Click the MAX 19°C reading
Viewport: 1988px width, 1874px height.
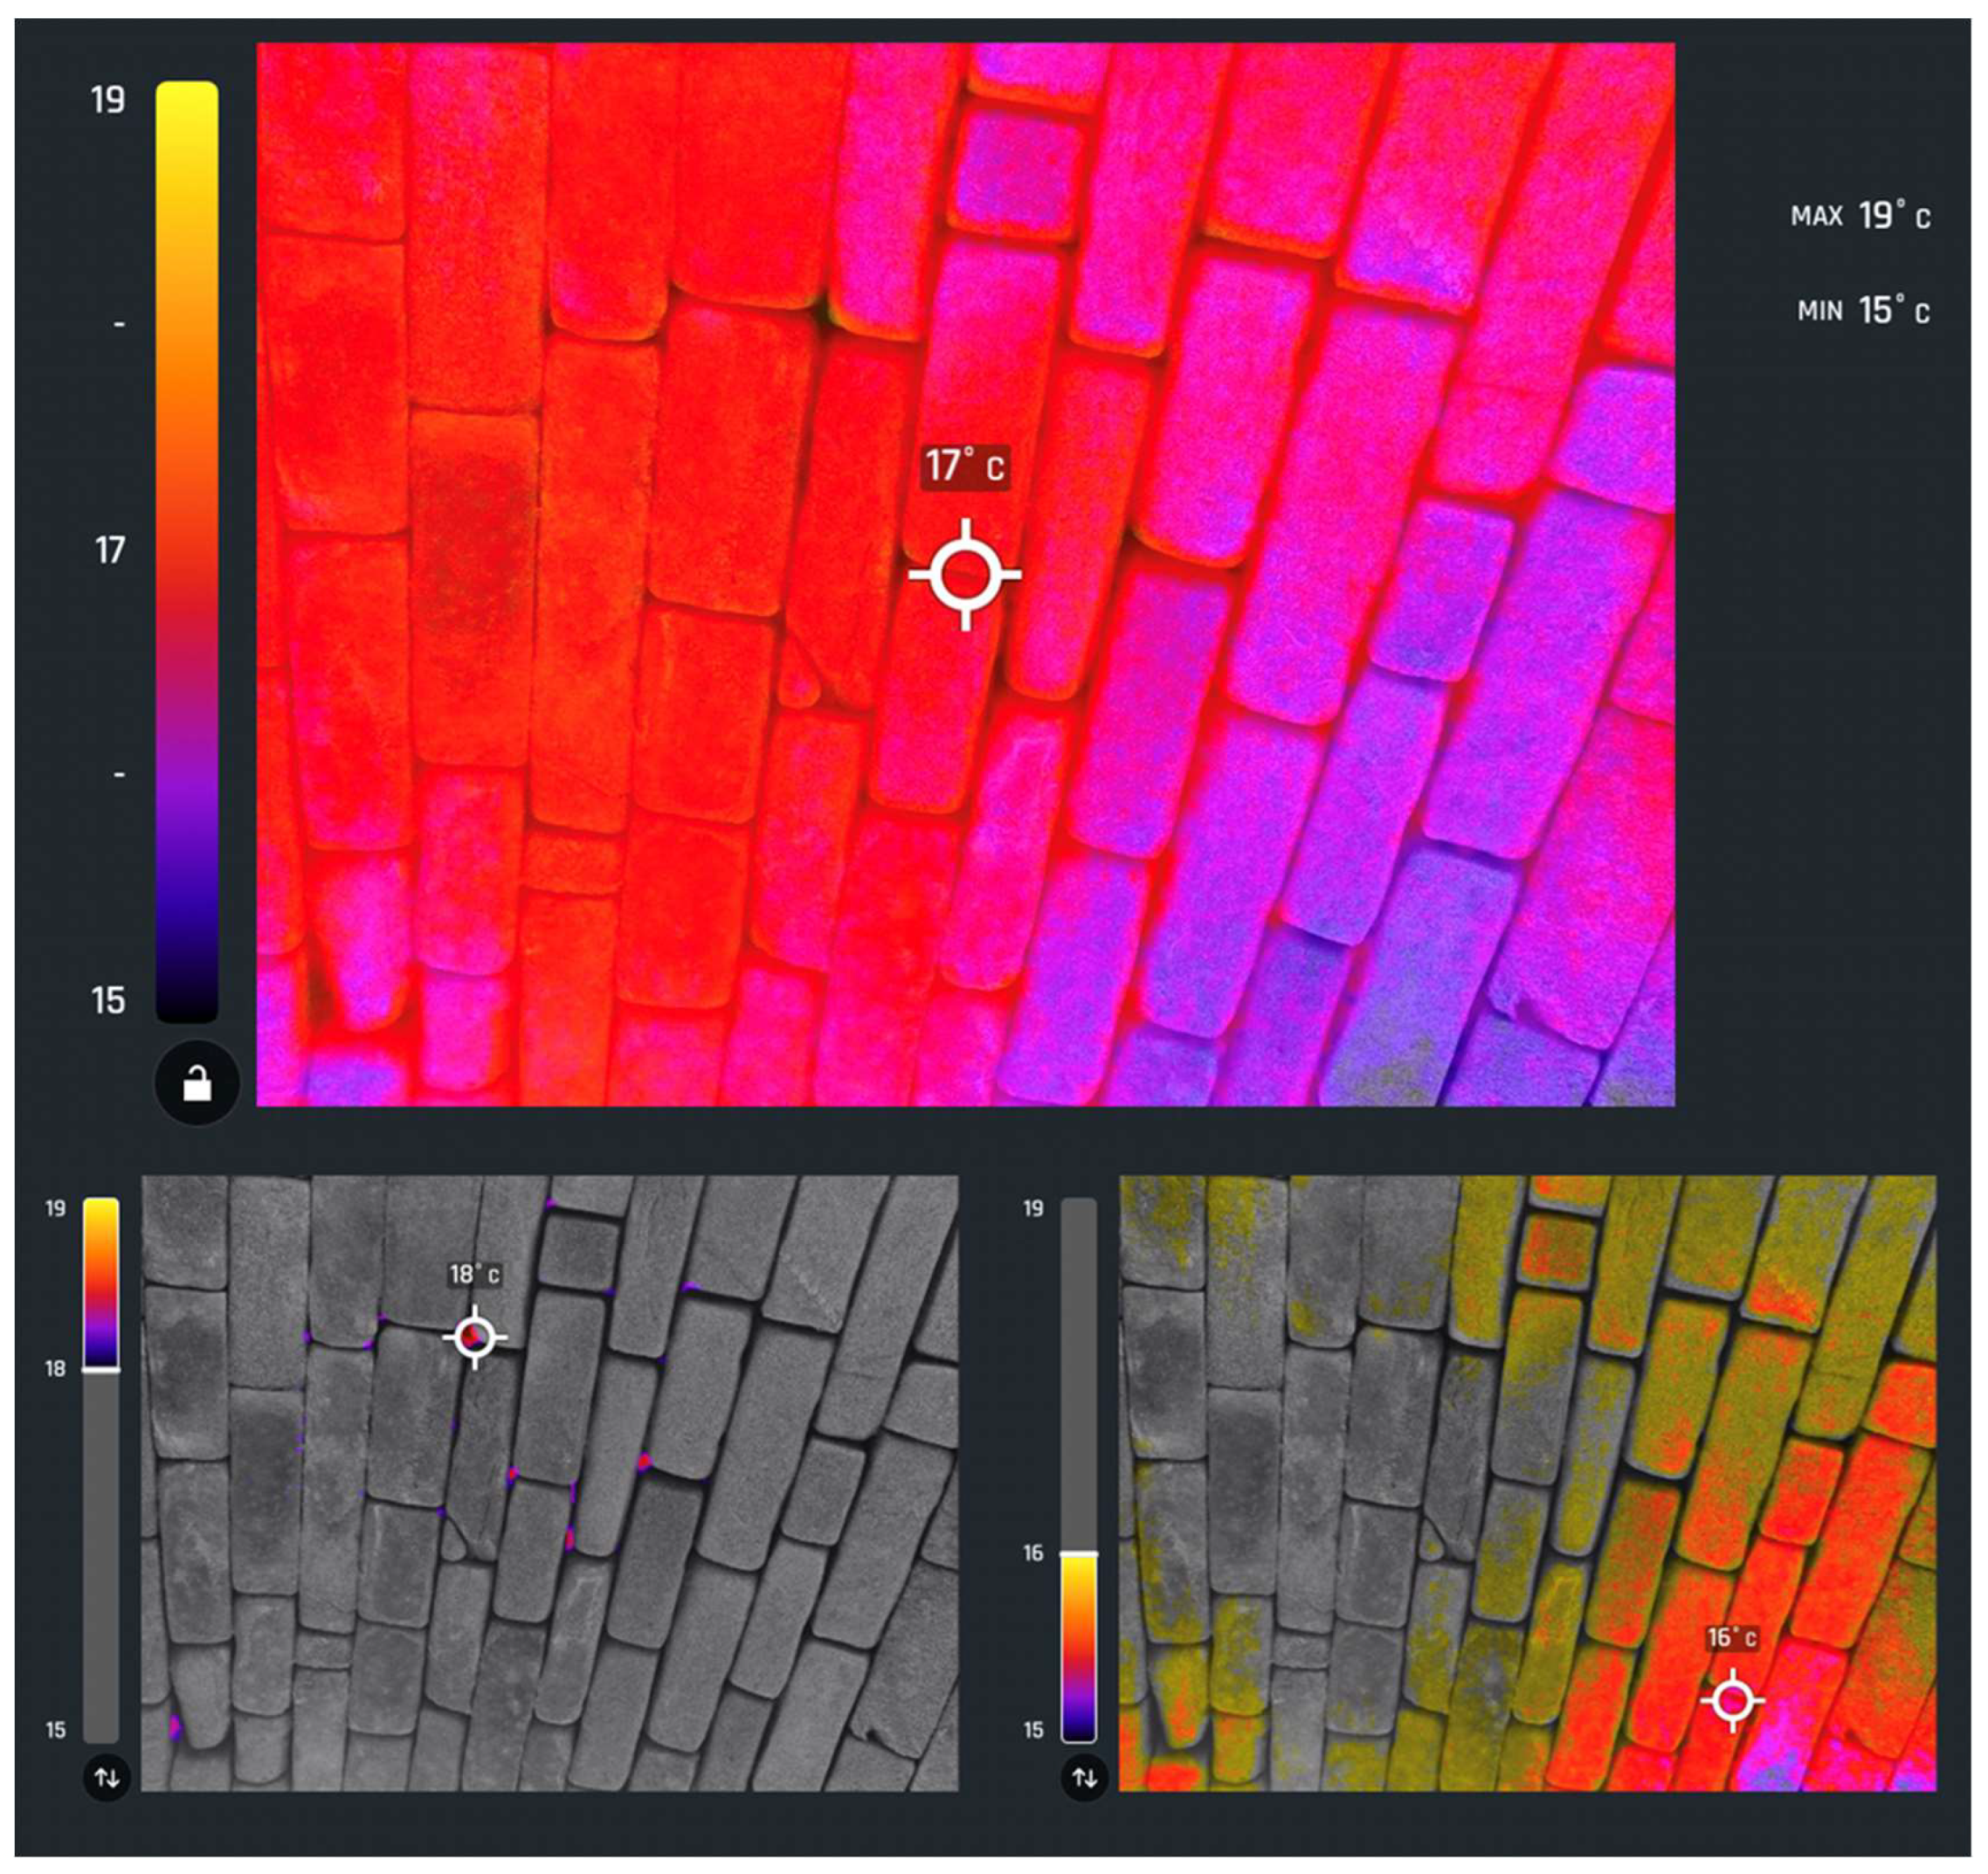1860,216
